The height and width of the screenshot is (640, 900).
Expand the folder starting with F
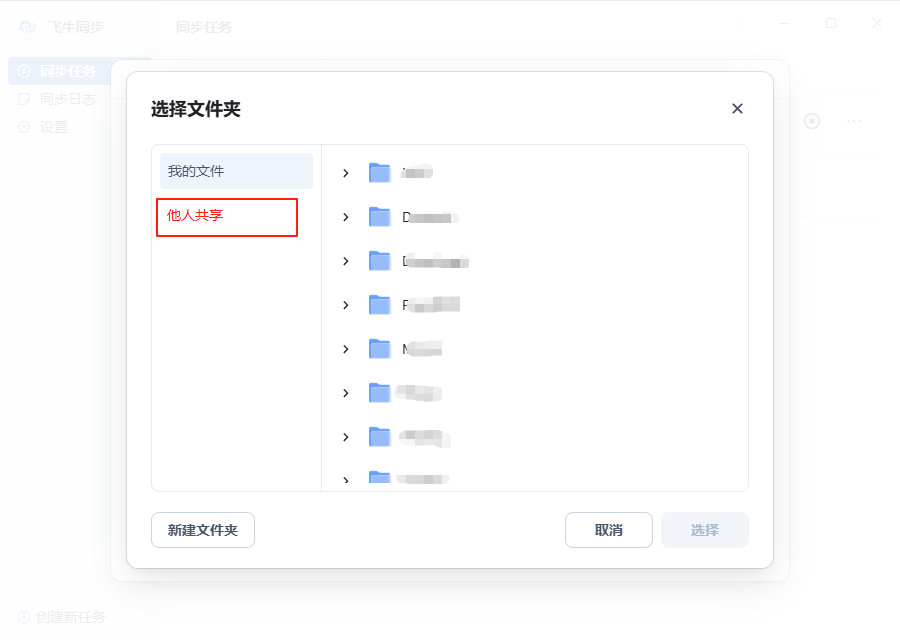(x=346, y=305)
